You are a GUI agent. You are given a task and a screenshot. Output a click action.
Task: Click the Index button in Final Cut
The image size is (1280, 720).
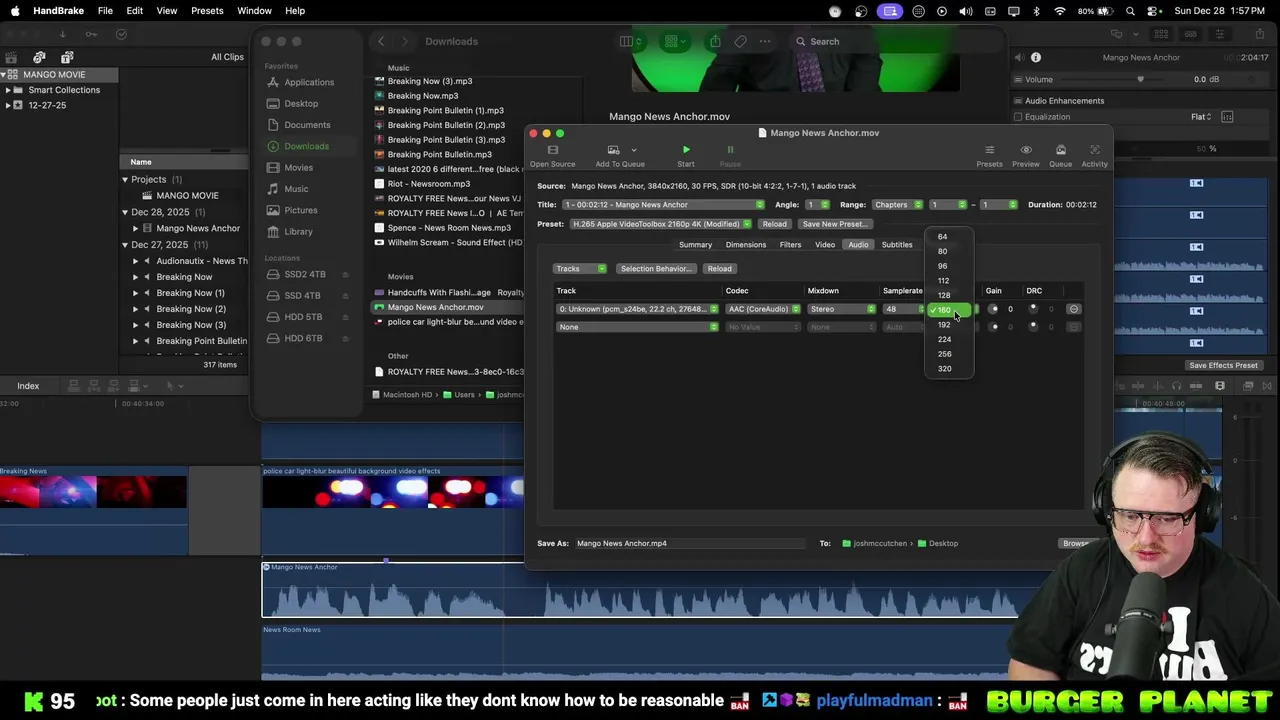tap(28, 386)
